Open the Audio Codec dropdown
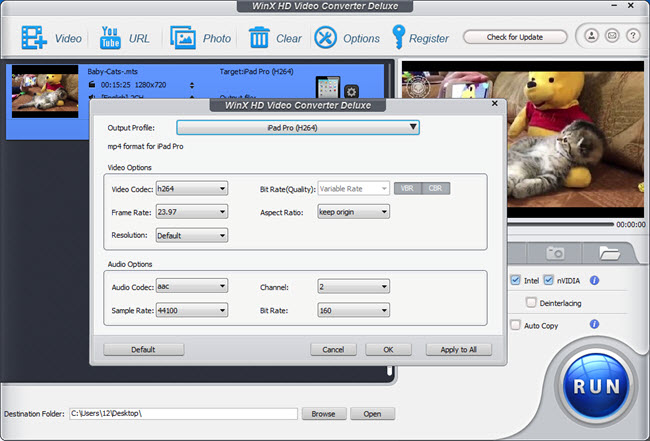 coord(192,286)
